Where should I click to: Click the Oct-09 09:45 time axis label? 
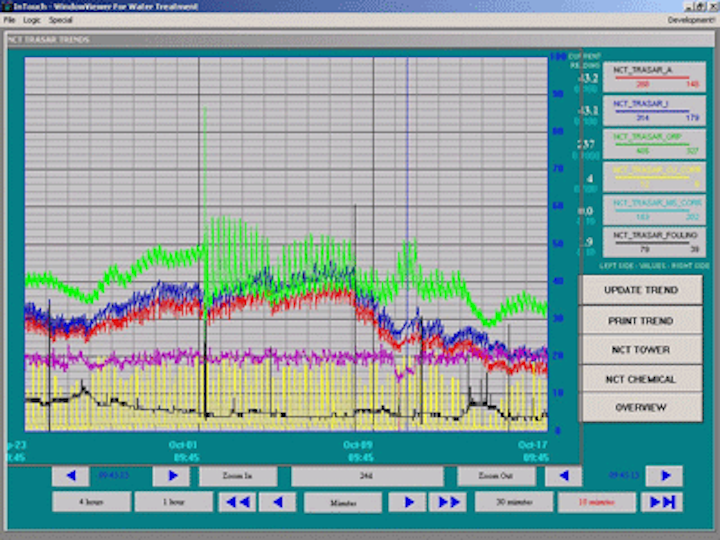[x=358, y=451]
